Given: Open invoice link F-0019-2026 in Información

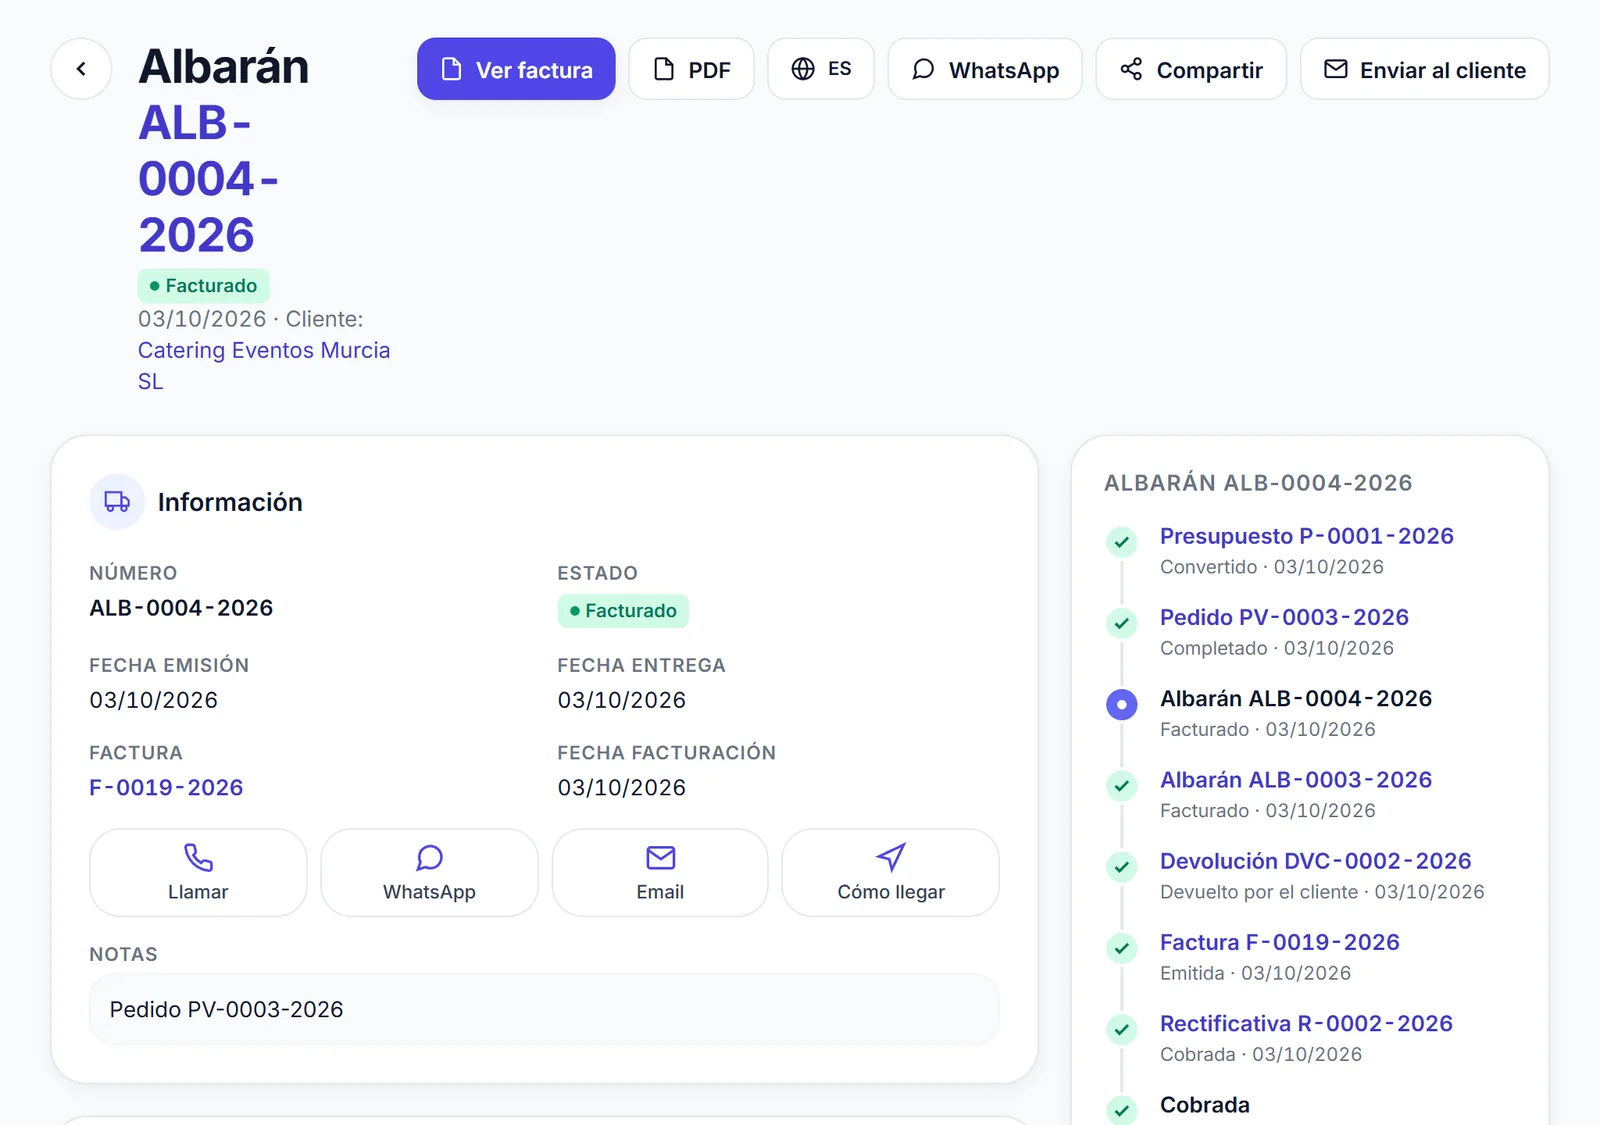Looking at the screenshot, I should pyautogui.click(x=166, y=788).
